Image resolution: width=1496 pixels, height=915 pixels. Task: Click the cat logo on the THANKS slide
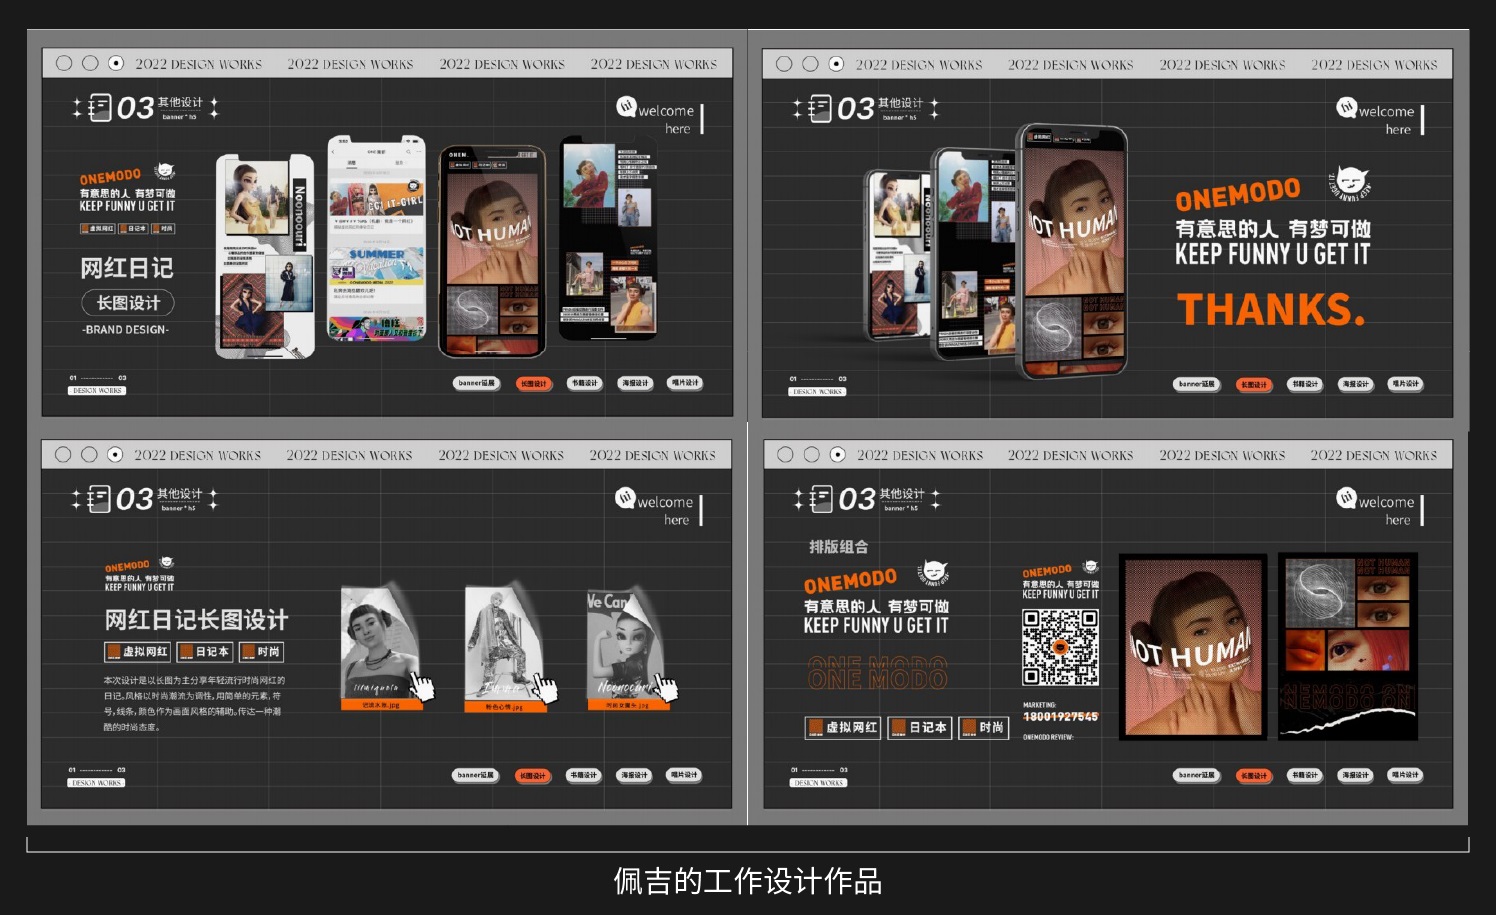(1349, 184)
